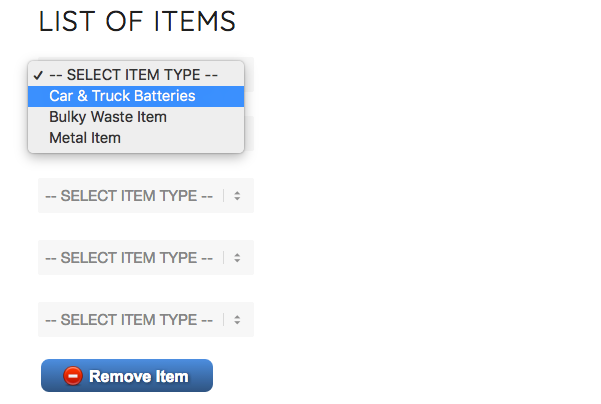
Task: Expand the middle of the three uncovered item dropdowns
Action: (146, 258)
